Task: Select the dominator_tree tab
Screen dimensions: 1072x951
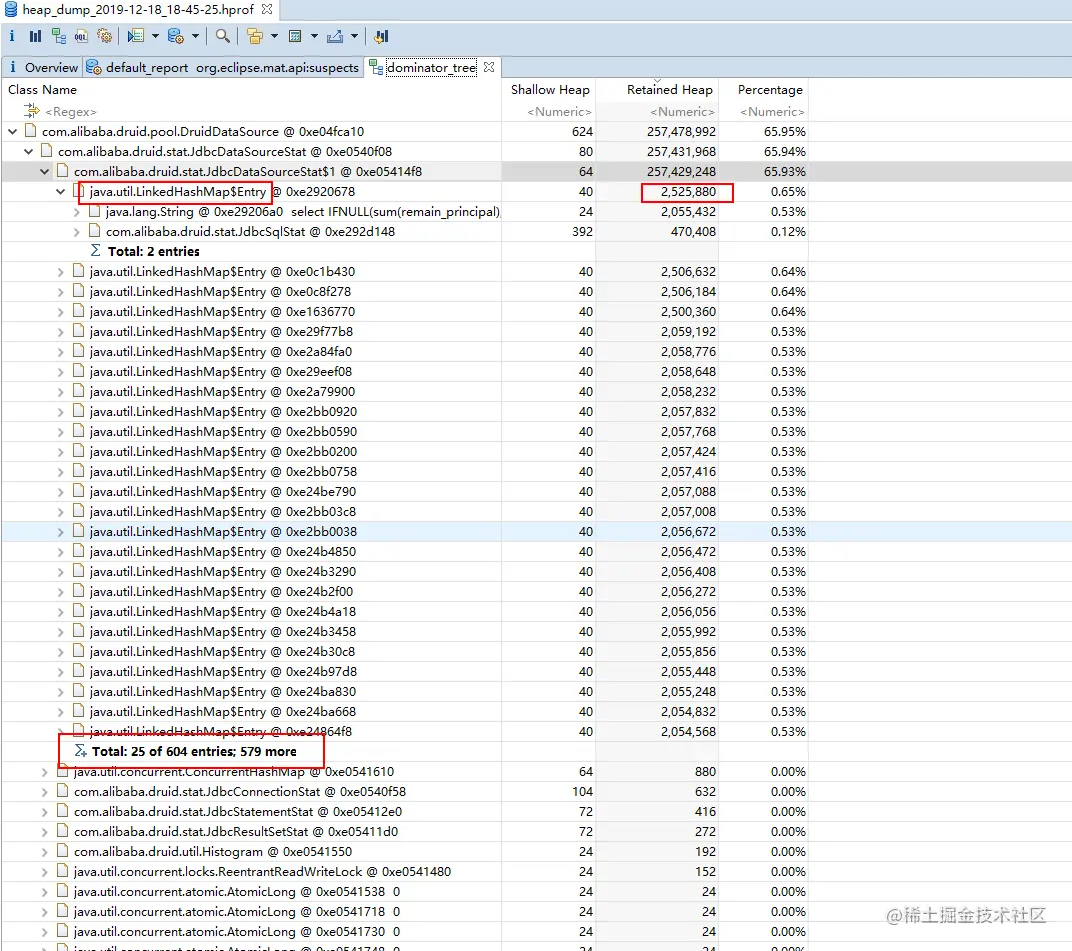Action: coord(431,67)
